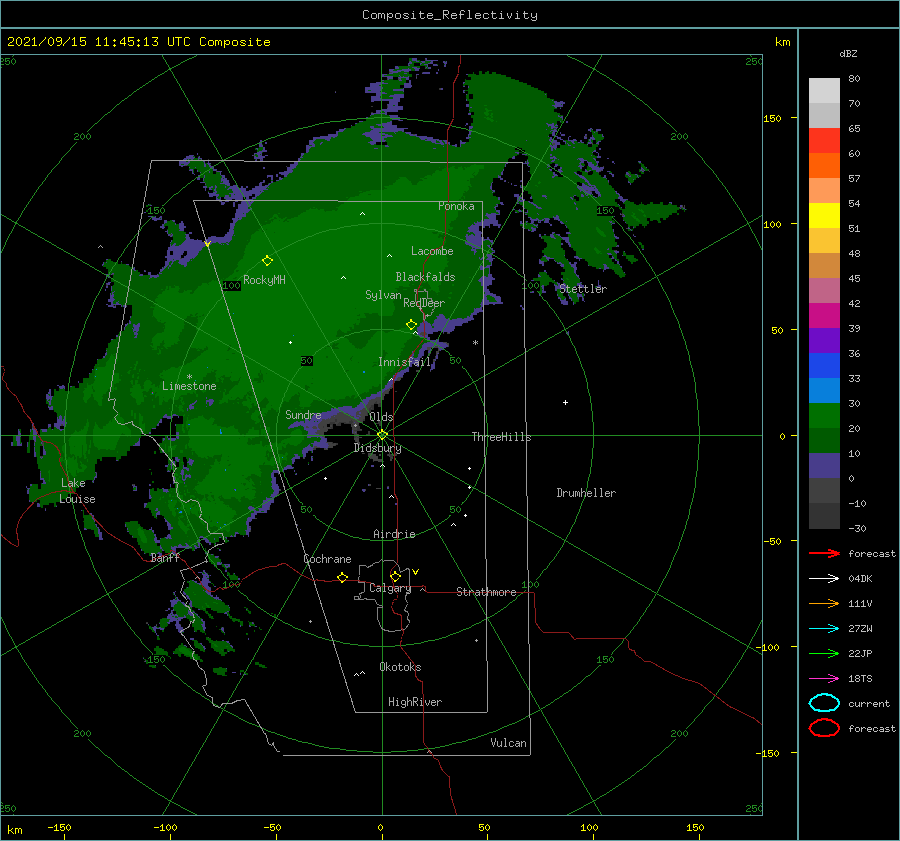Click the Stettler label

(x=583, y=289)
